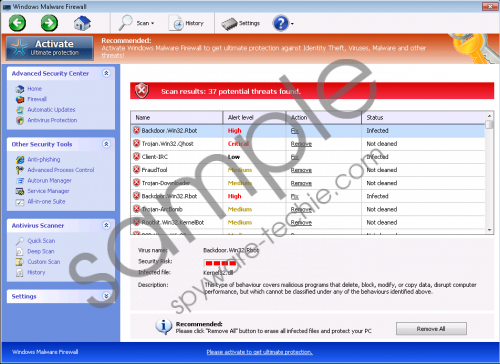Viewport: 500px width, 364px height.
Task: Open History in the top toolbar
Action: pos(186,23)
